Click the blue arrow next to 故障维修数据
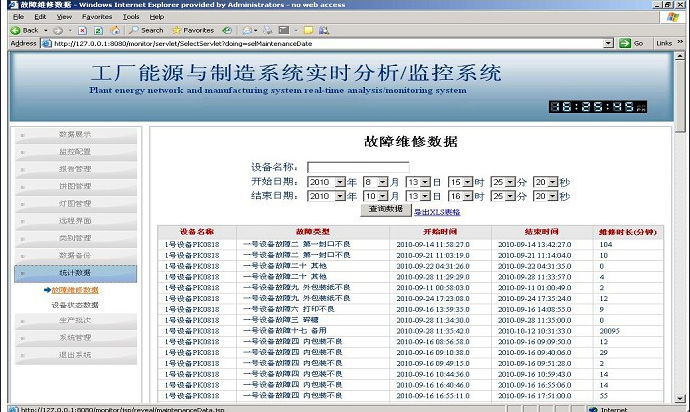 47,290
